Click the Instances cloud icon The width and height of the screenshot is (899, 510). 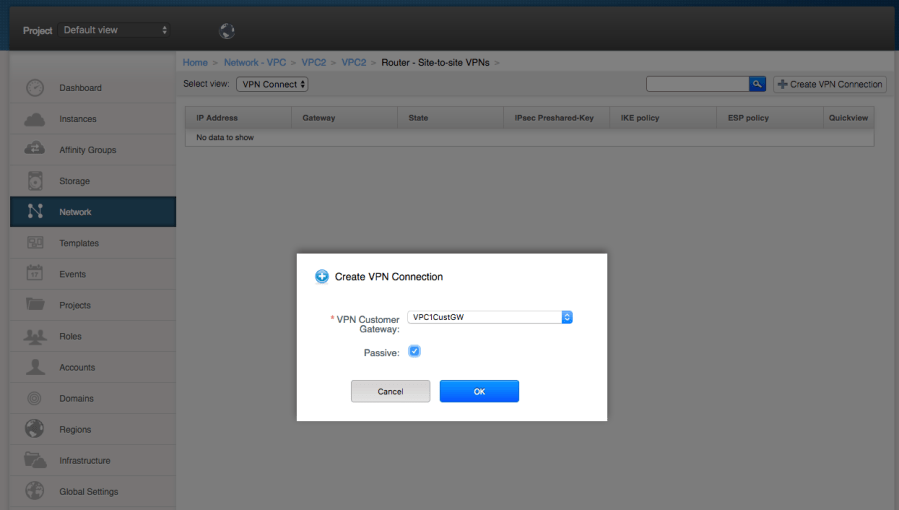(35, 119)
